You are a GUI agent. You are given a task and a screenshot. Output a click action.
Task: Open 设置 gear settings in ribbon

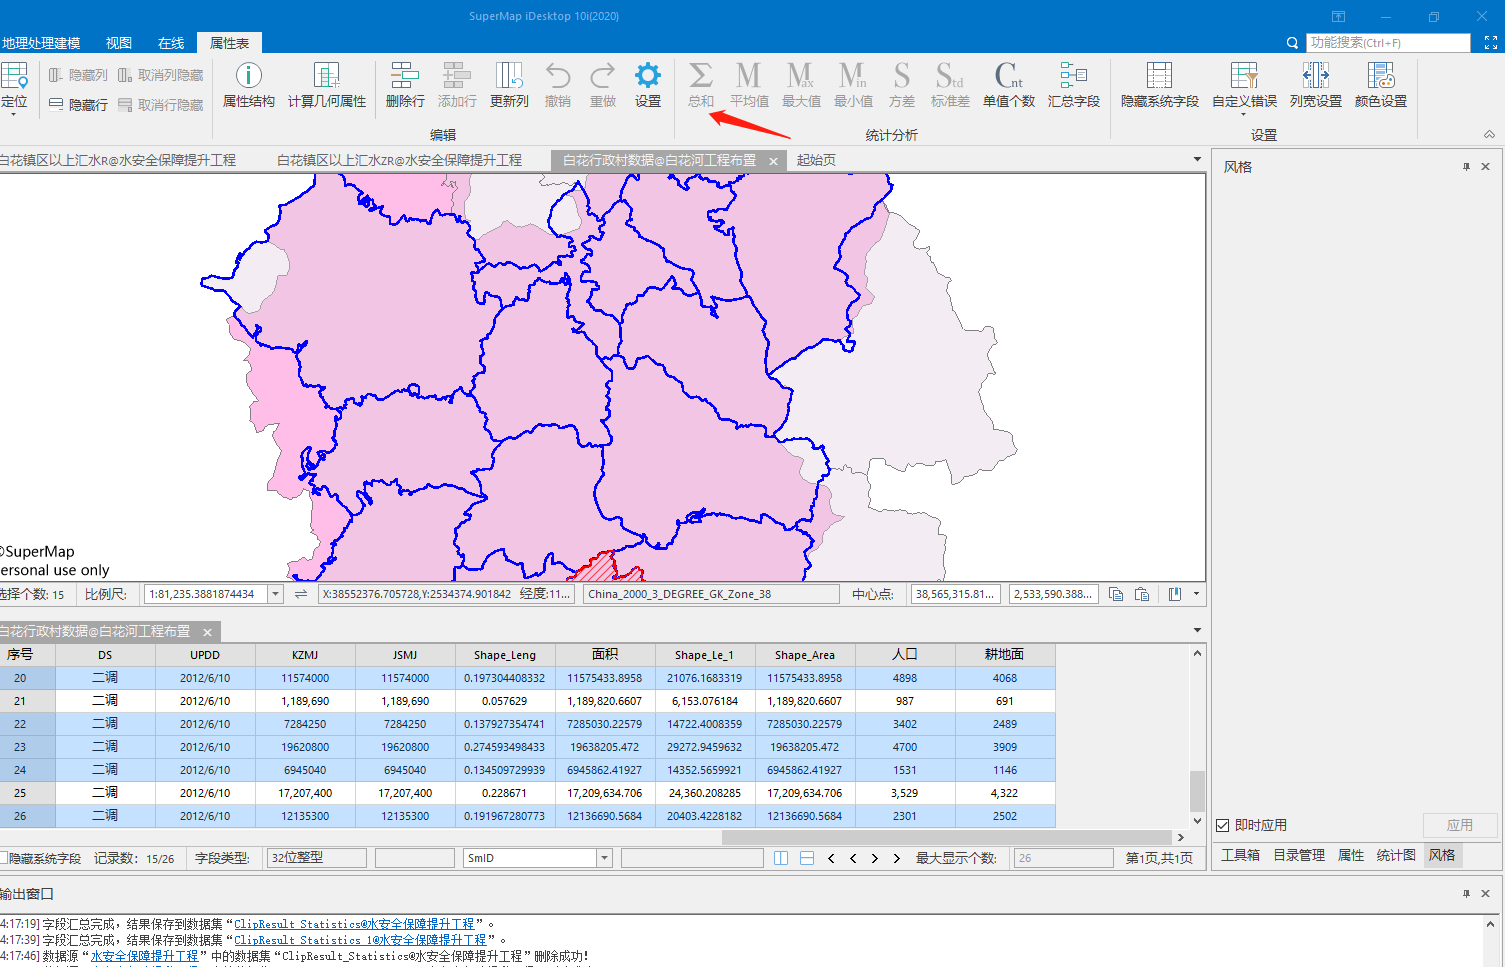tap(648, 76)
